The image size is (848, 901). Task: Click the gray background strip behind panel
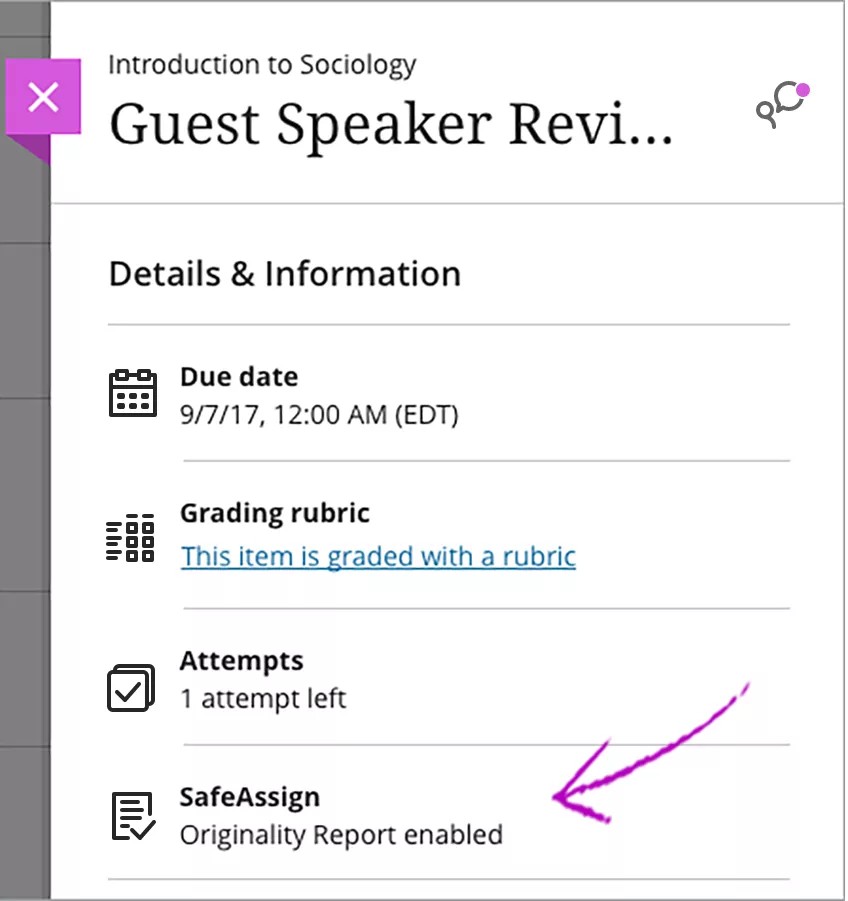pyautogui.click(x=24, y=500)
